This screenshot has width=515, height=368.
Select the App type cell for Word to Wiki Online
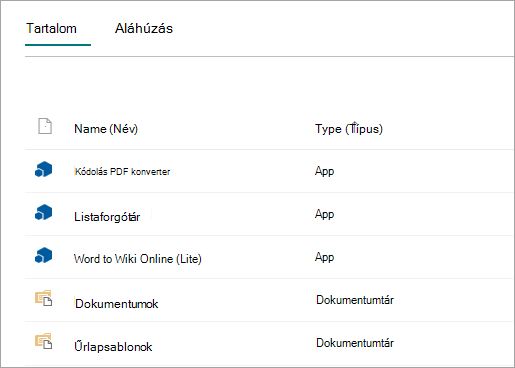(x=324, y=257)
